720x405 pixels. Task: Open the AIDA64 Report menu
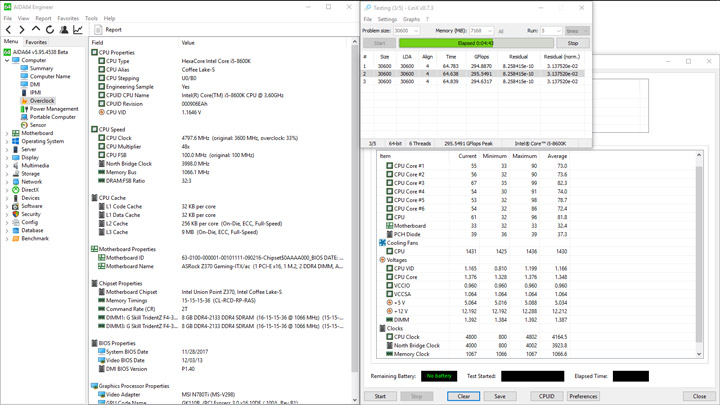(x=43, y=18)
